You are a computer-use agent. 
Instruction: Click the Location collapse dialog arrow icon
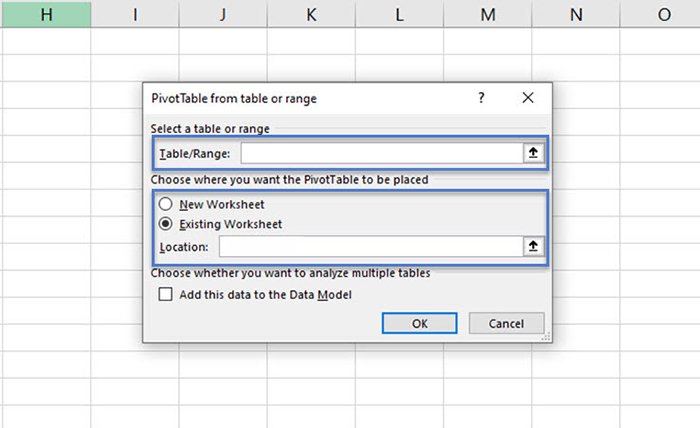534,246
